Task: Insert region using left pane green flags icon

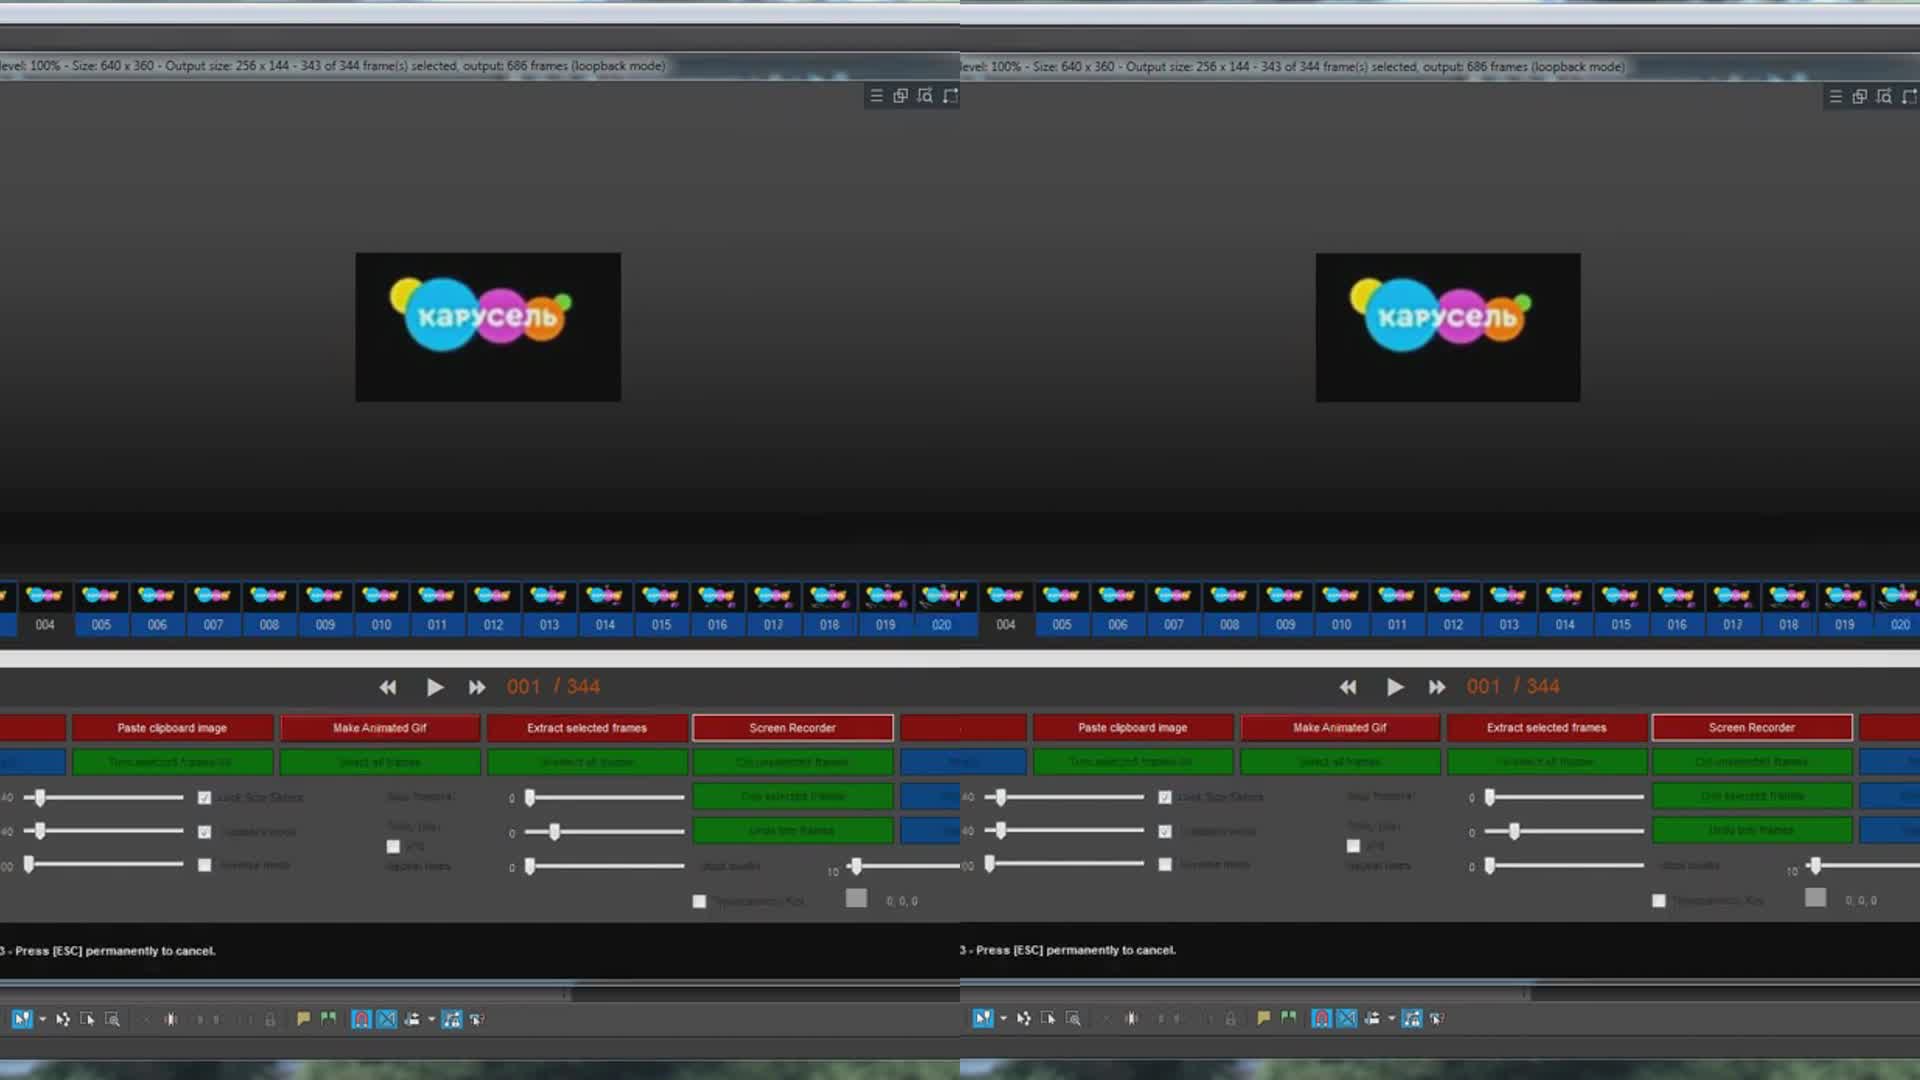Action: tap(328, 1018)
